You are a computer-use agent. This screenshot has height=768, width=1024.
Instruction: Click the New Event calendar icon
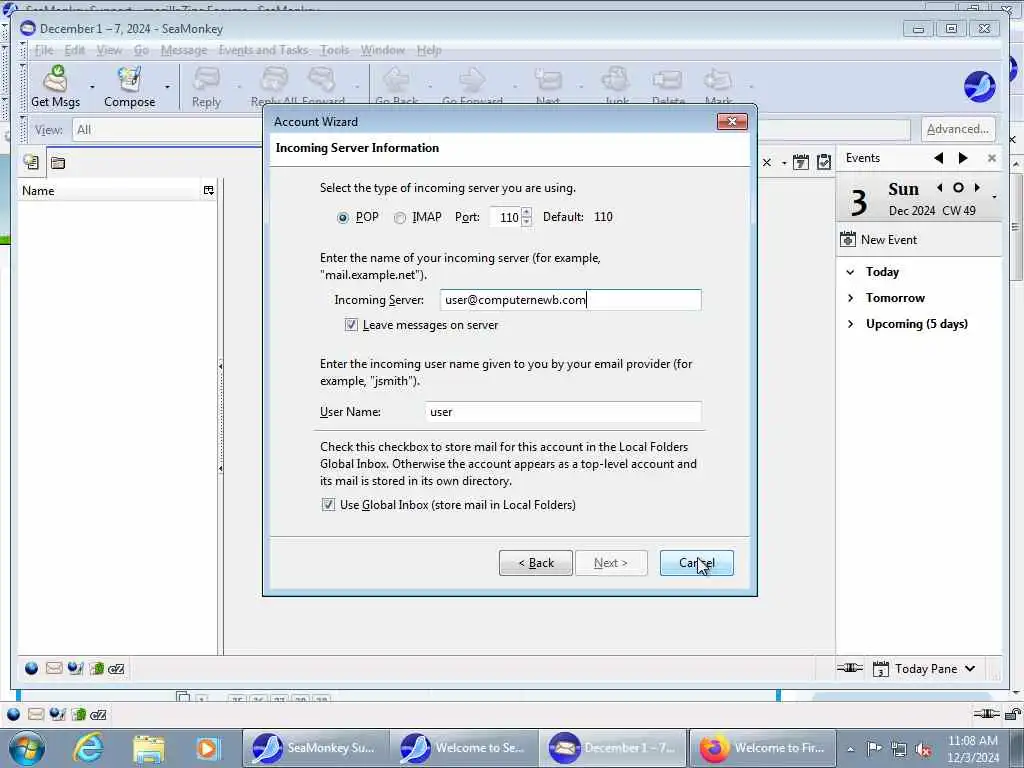848,240
